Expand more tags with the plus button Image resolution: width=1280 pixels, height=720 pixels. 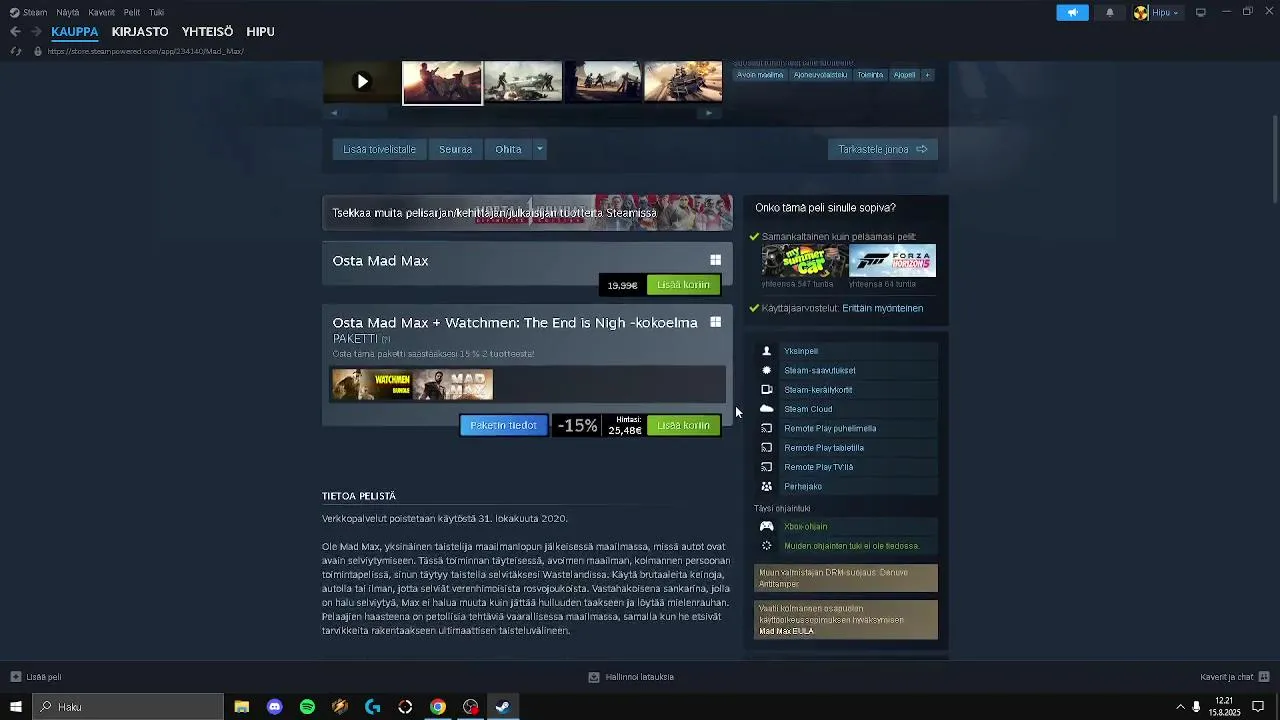(927, 75)
